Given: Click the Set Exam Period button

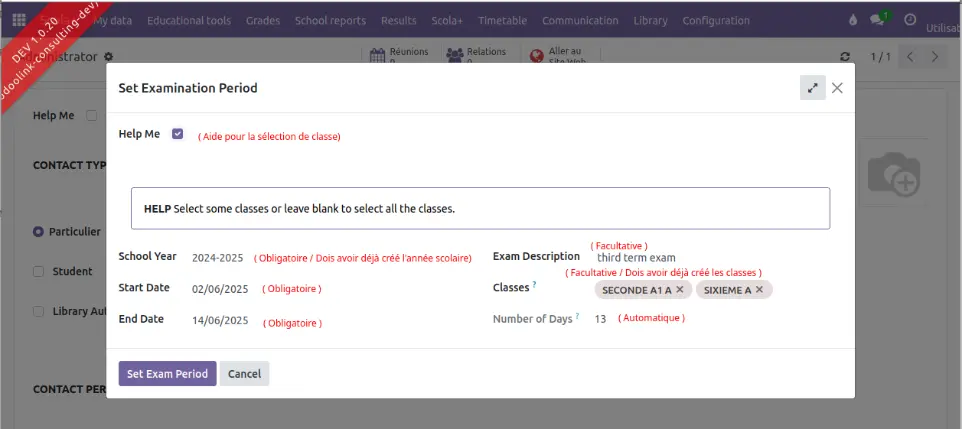Looking at the screenshot, I should point(167,373).
